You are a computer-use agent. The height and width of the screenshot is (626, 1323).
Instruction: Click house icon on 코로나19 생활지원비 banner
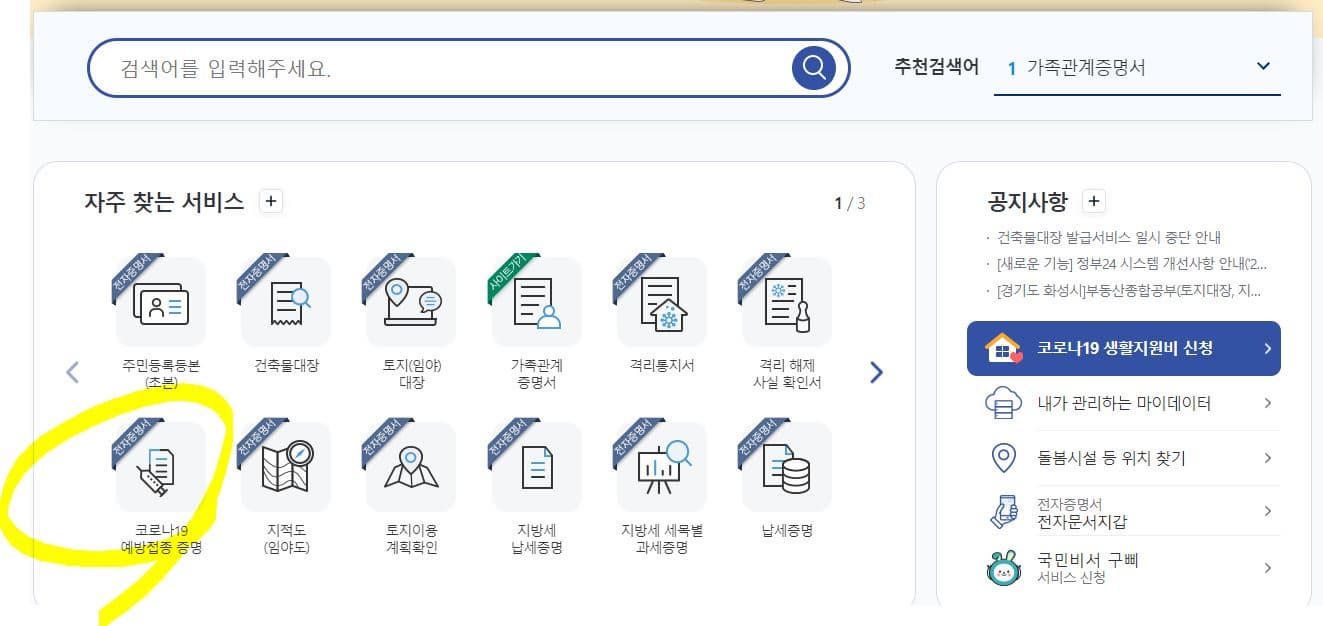1003,348
